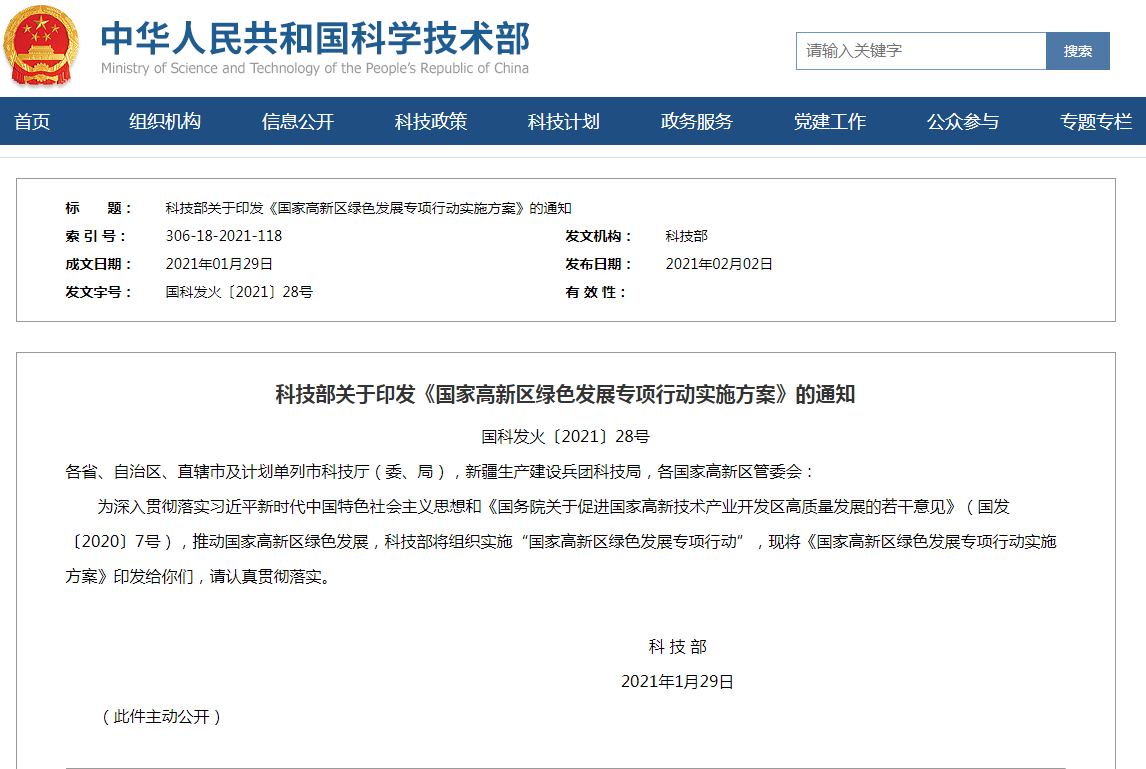Focus the 请输入关键字 search field
Screen dimensions: 1146x769
pyautogui.click(x=920, y=51)
